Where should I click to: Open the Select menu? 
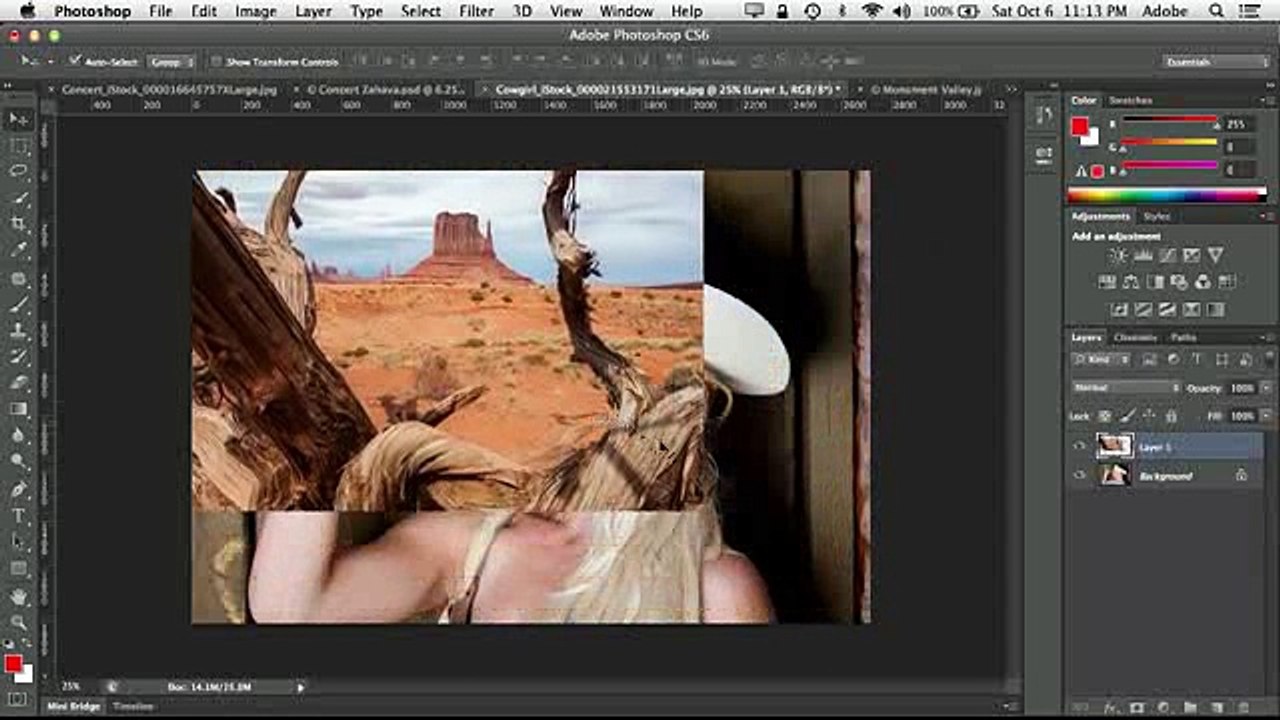421,11
